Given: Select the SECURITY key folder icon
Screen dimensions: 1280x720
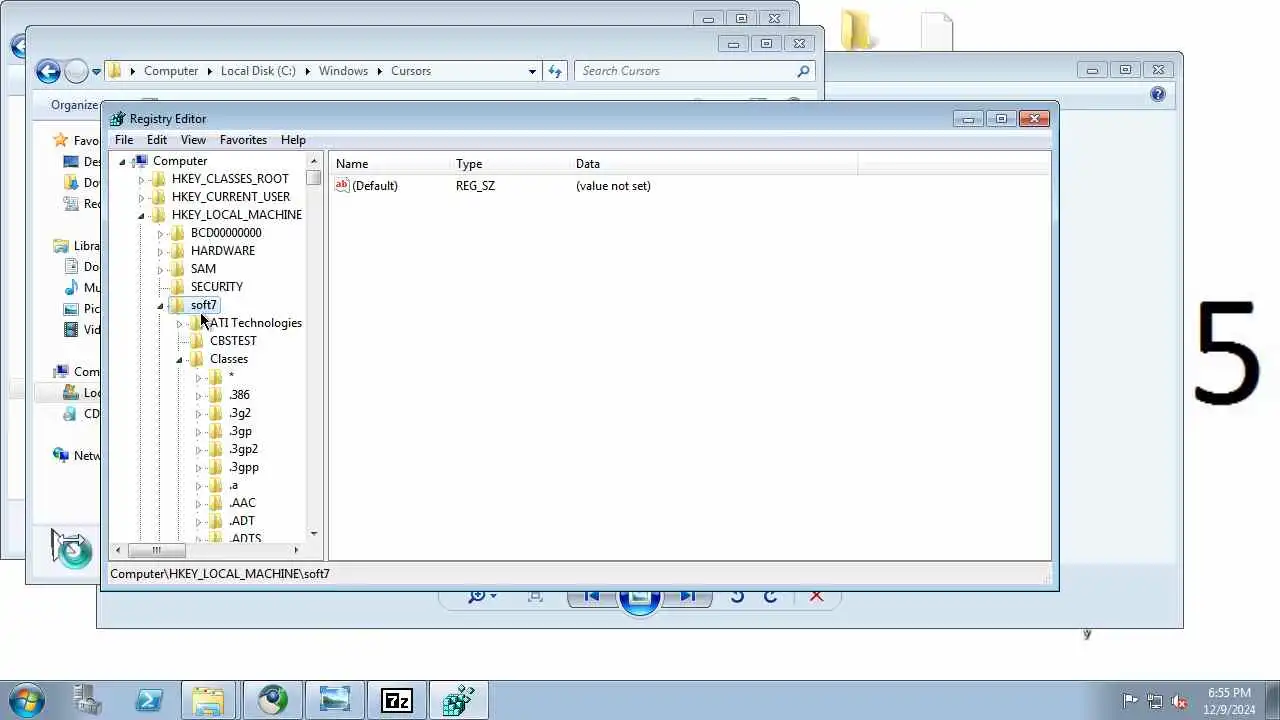Looking at the screenshot, I should (178, 287).
